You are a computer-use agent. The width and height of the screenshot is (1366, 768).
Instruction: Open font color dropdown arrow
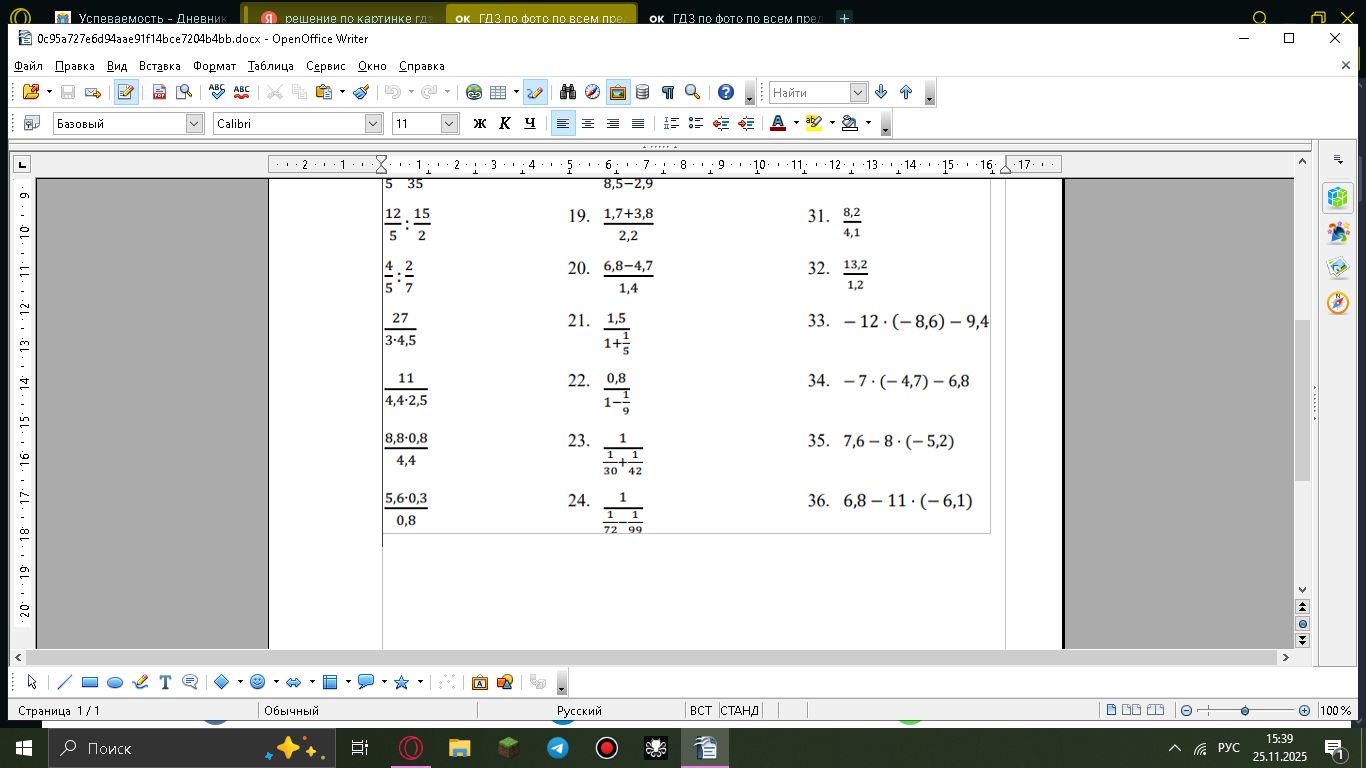[x=796, y=123]
